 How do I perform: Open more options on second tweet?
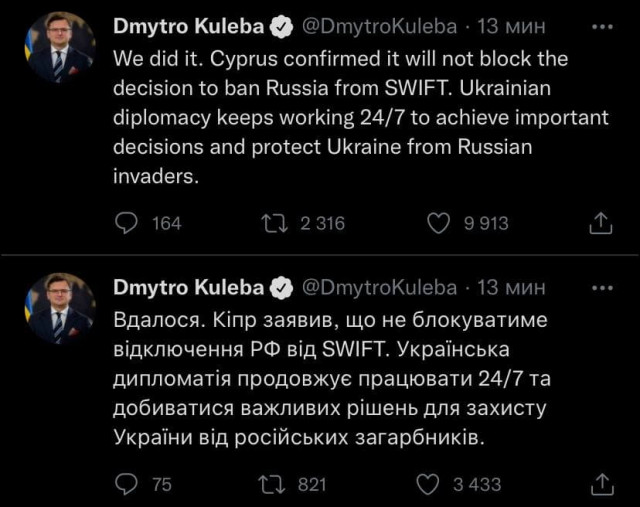coord(601,288)
